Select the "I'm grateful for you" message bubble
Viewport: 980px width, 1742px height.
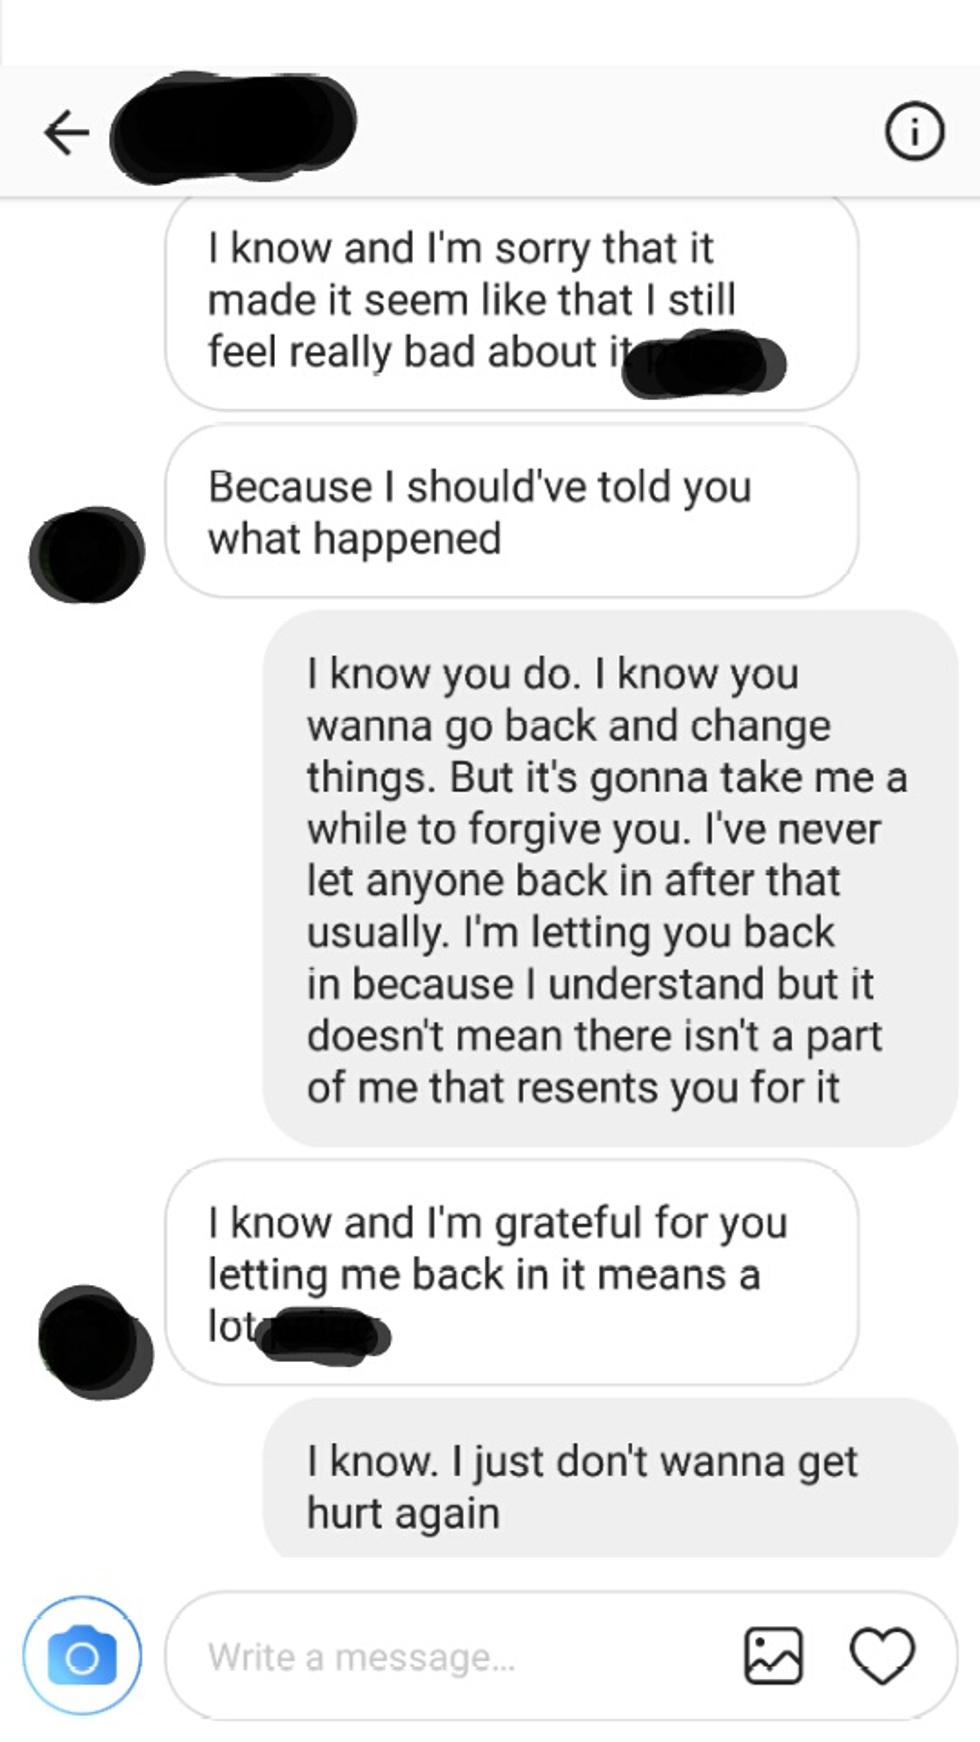pyautogui.click(x=511, y=1272)
